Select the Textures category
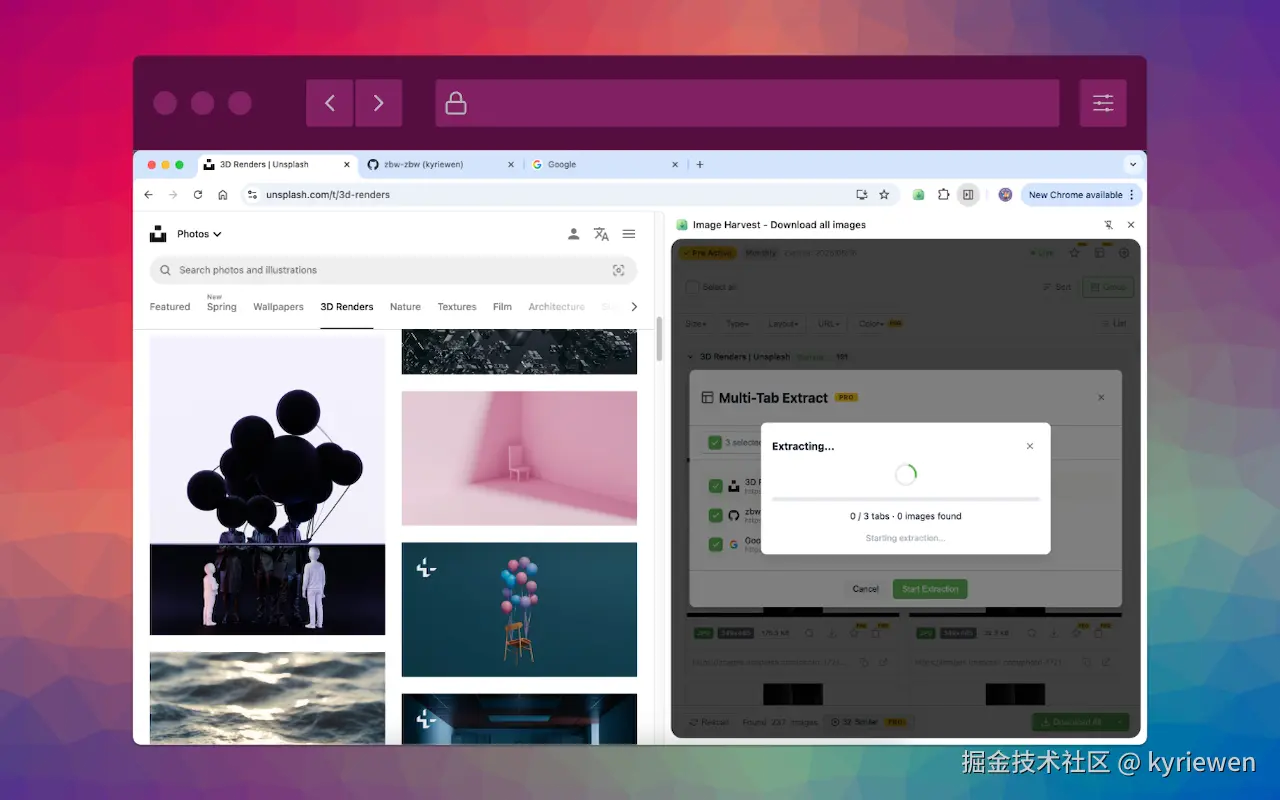The height and width of the screenshot is (800, 1280). [x=457, y=307]
